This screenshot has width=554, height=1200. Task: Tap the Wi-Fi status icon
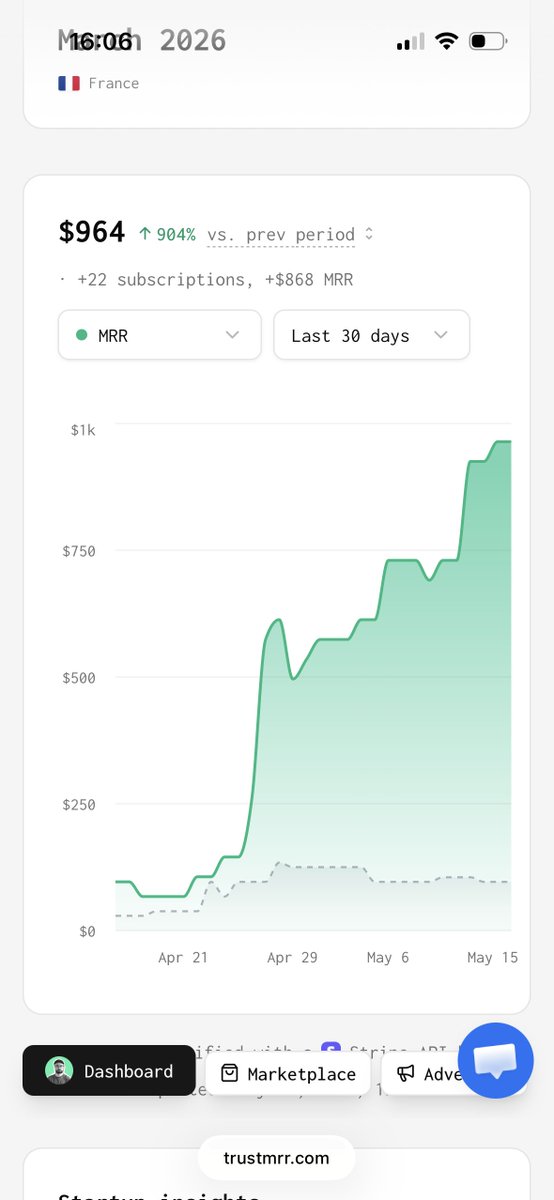(x=446, y=41)
